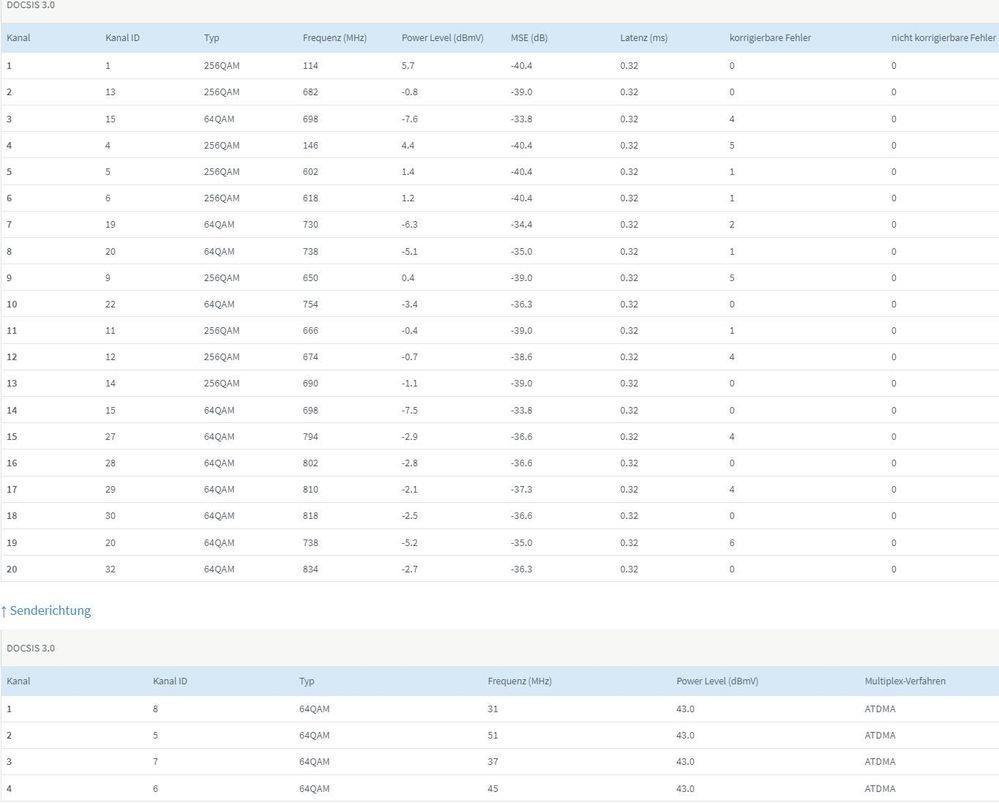999x803 pixels.
Task: Select frequency value 650
Action: pyautogui.click(x=310, y=278)
